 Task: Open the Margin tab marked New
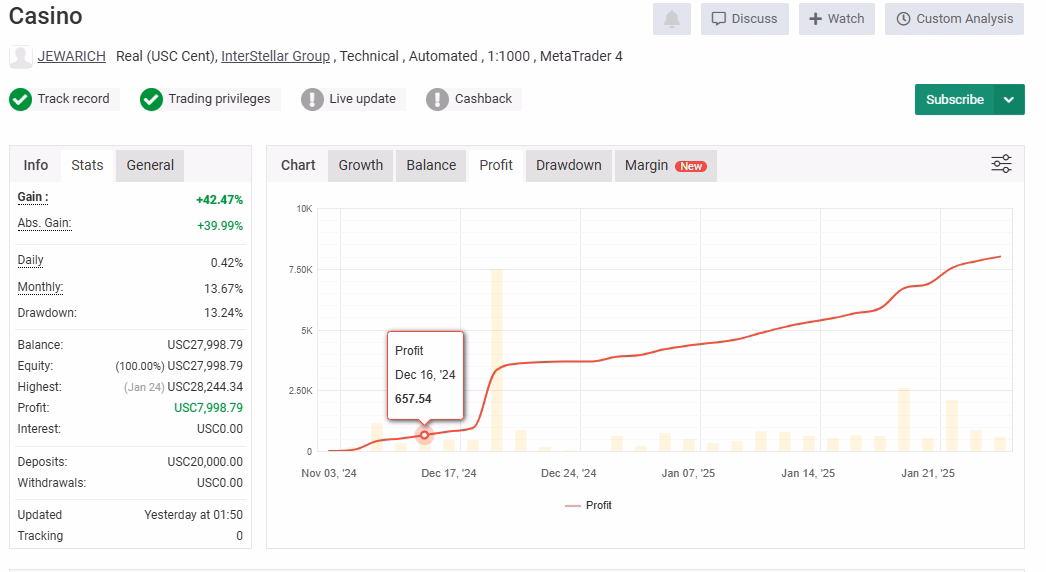pos(665,165)
